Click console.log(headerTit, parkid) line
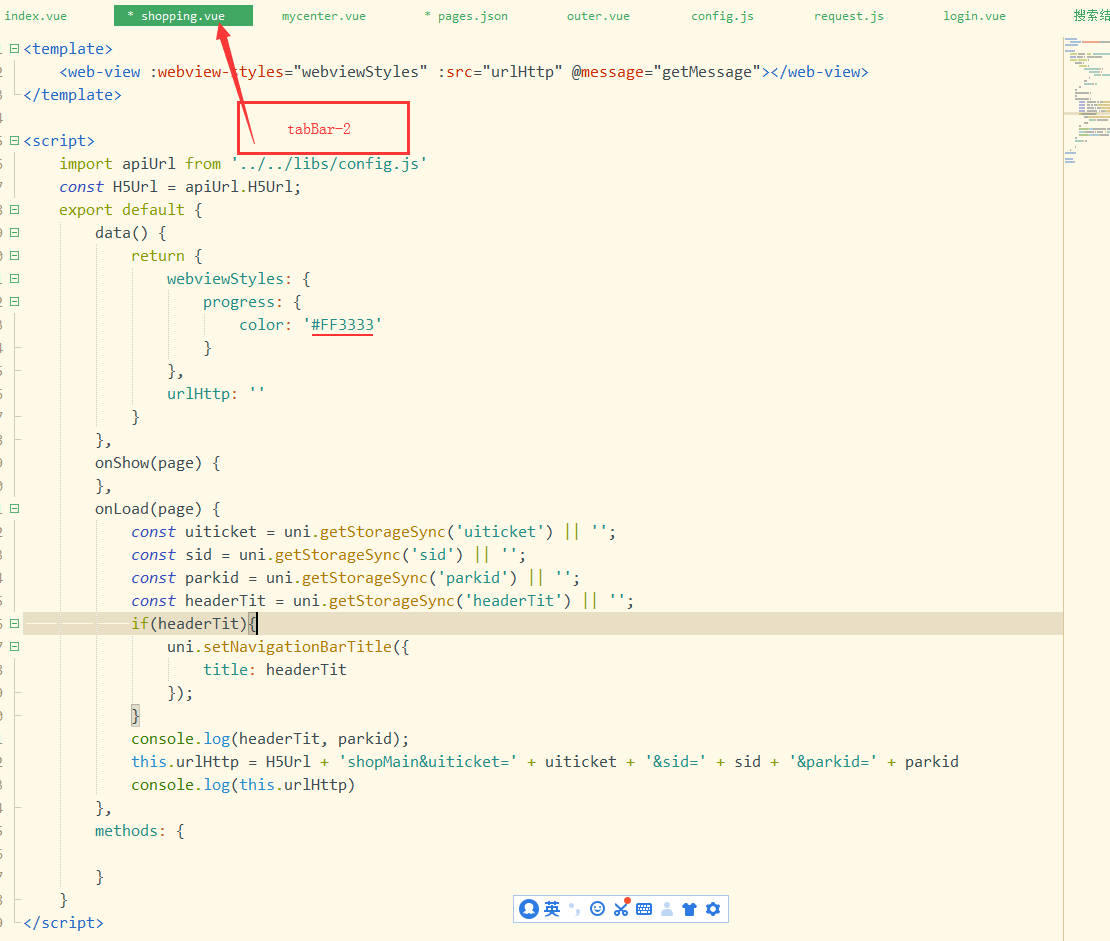1110x941 pixels. point(270,739)
